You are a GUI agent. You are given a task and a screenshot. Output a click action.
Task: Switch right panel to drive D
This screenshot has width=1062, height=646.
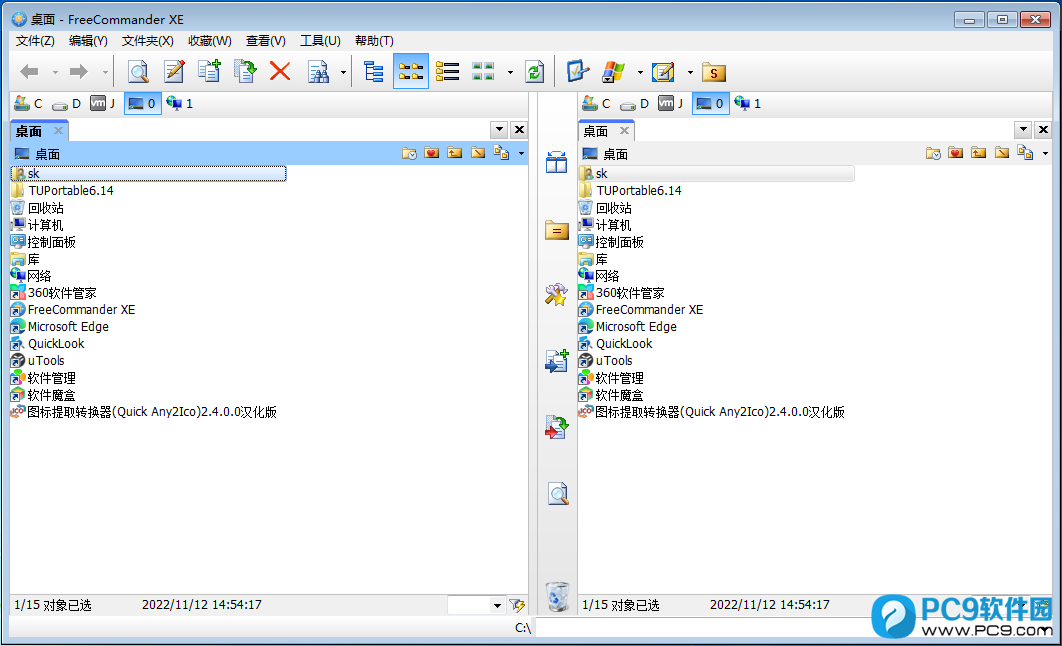[x=634, y=103]
